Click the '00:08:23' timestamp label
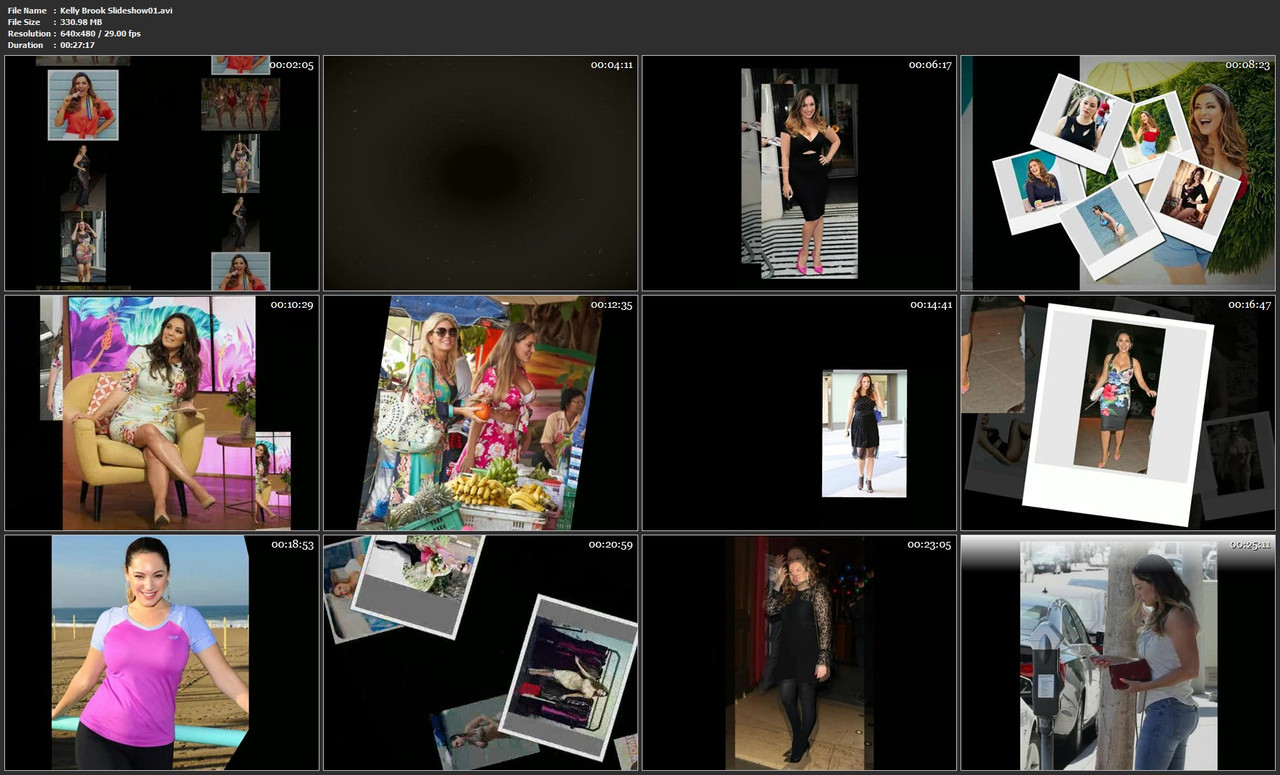 click(1249, 65)
